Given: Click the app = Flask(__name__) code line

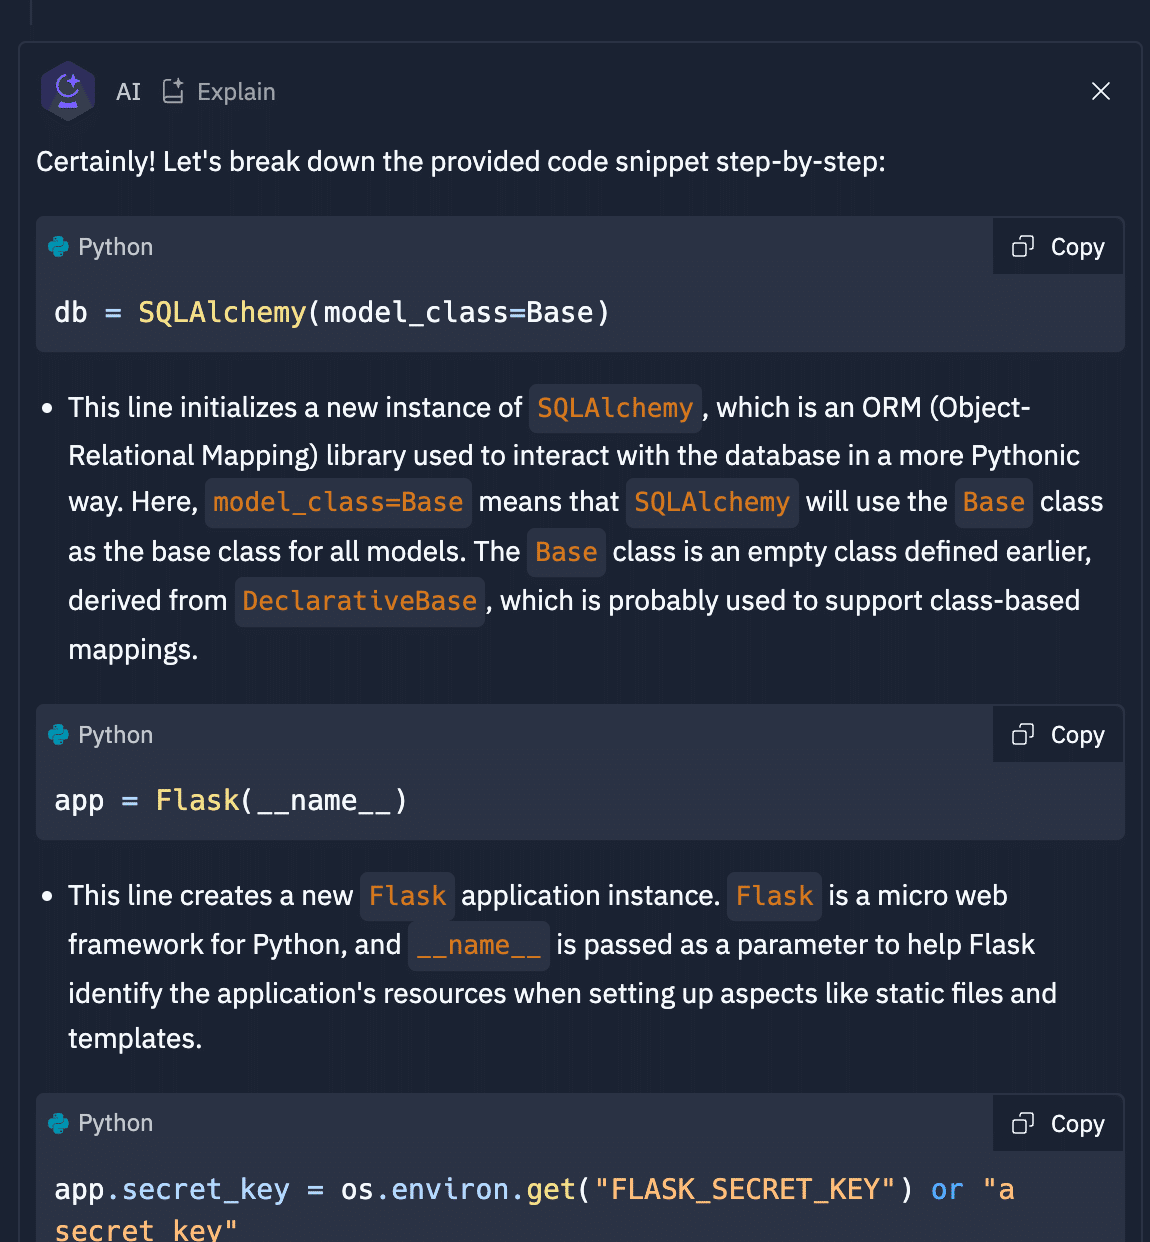Looking at the screenshot, I should (231, 801).
